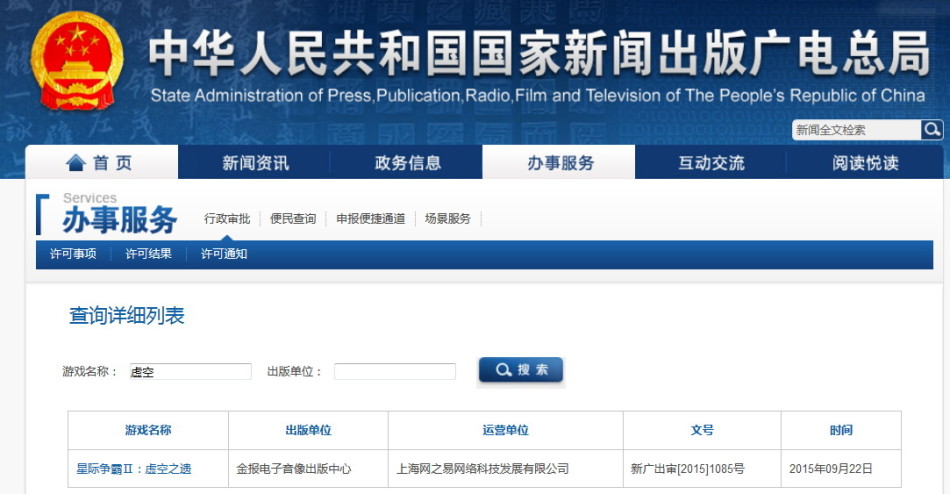Select 许可结果 in the blue bar
The image size is (950, 494).
pyautogui.click(x=148, y=254)
